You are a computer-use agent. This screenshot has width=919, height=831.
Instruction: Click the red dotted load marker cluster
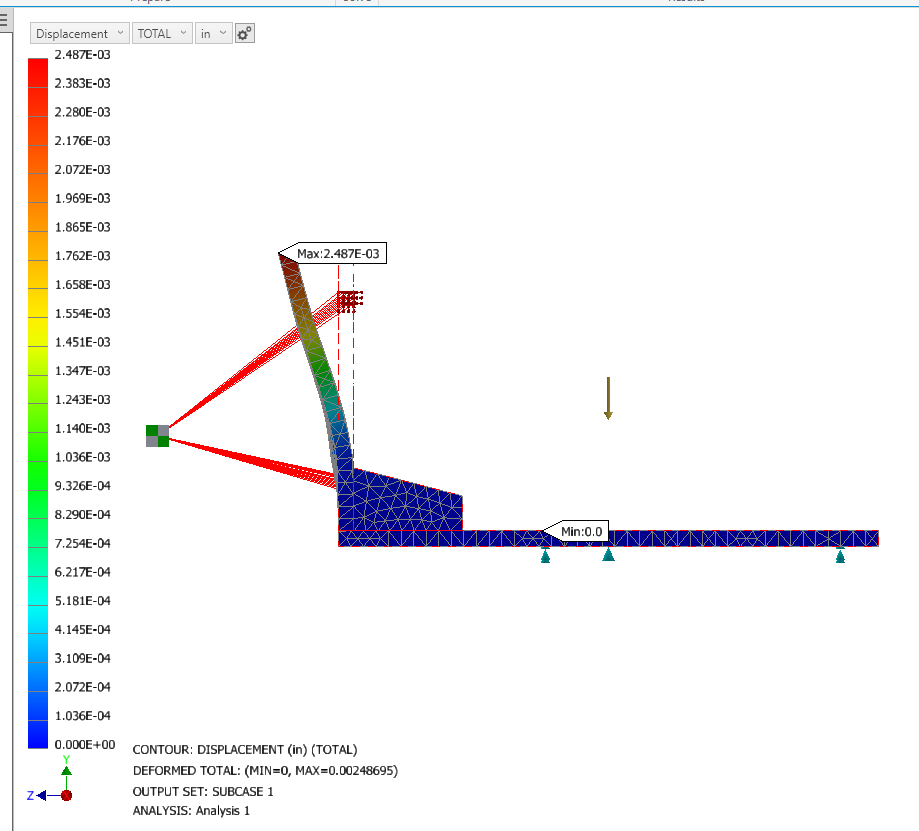coord(349,299)
